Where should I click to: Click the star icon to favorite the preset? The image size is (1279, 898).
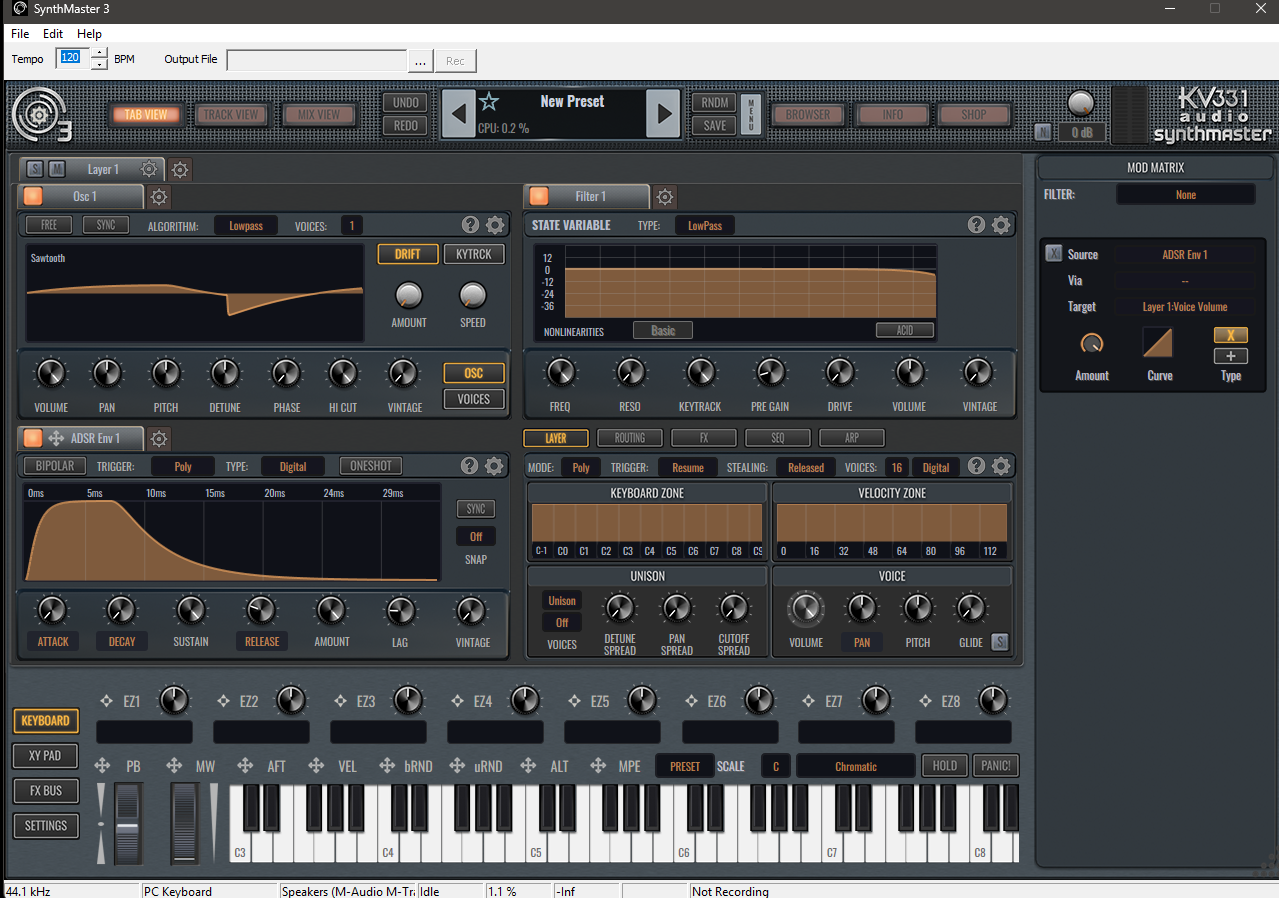pos(487,100)
